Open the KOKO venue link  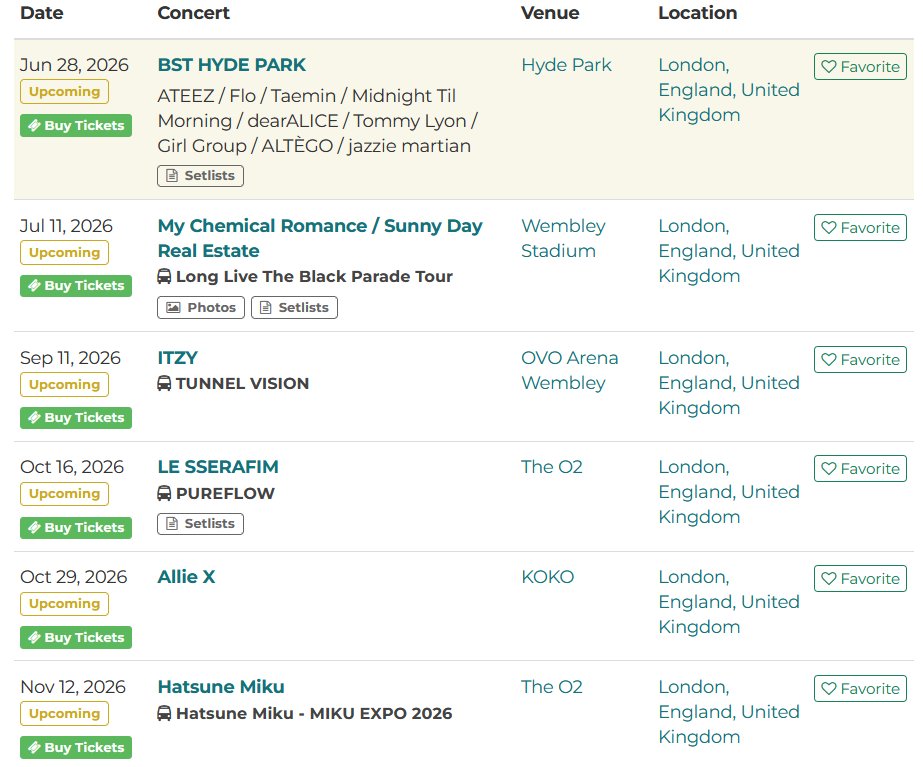(547, 577)
